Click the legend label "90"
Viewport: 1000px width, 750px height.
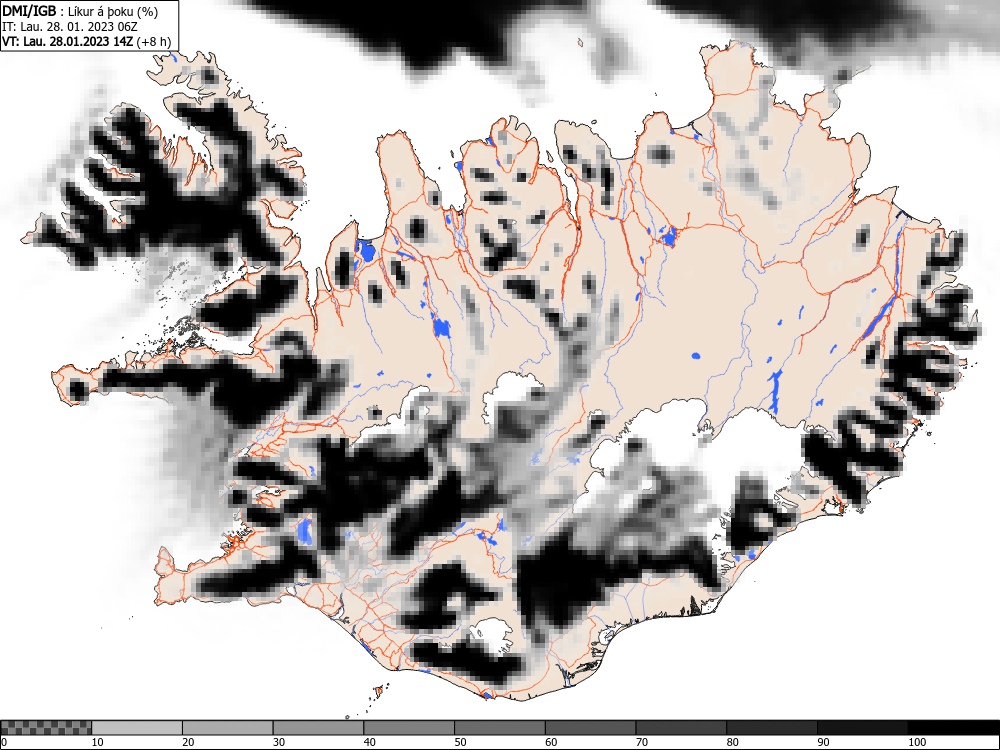823,742
